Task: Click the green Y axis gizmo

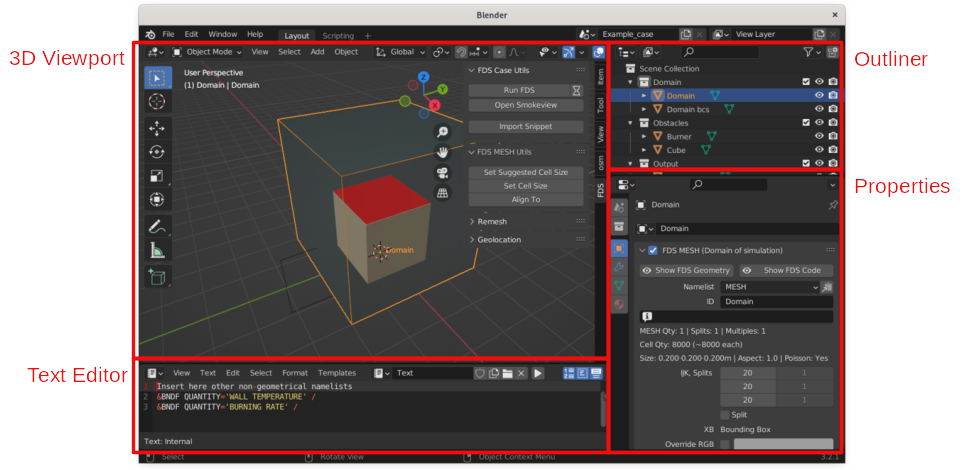Action: 443,90
